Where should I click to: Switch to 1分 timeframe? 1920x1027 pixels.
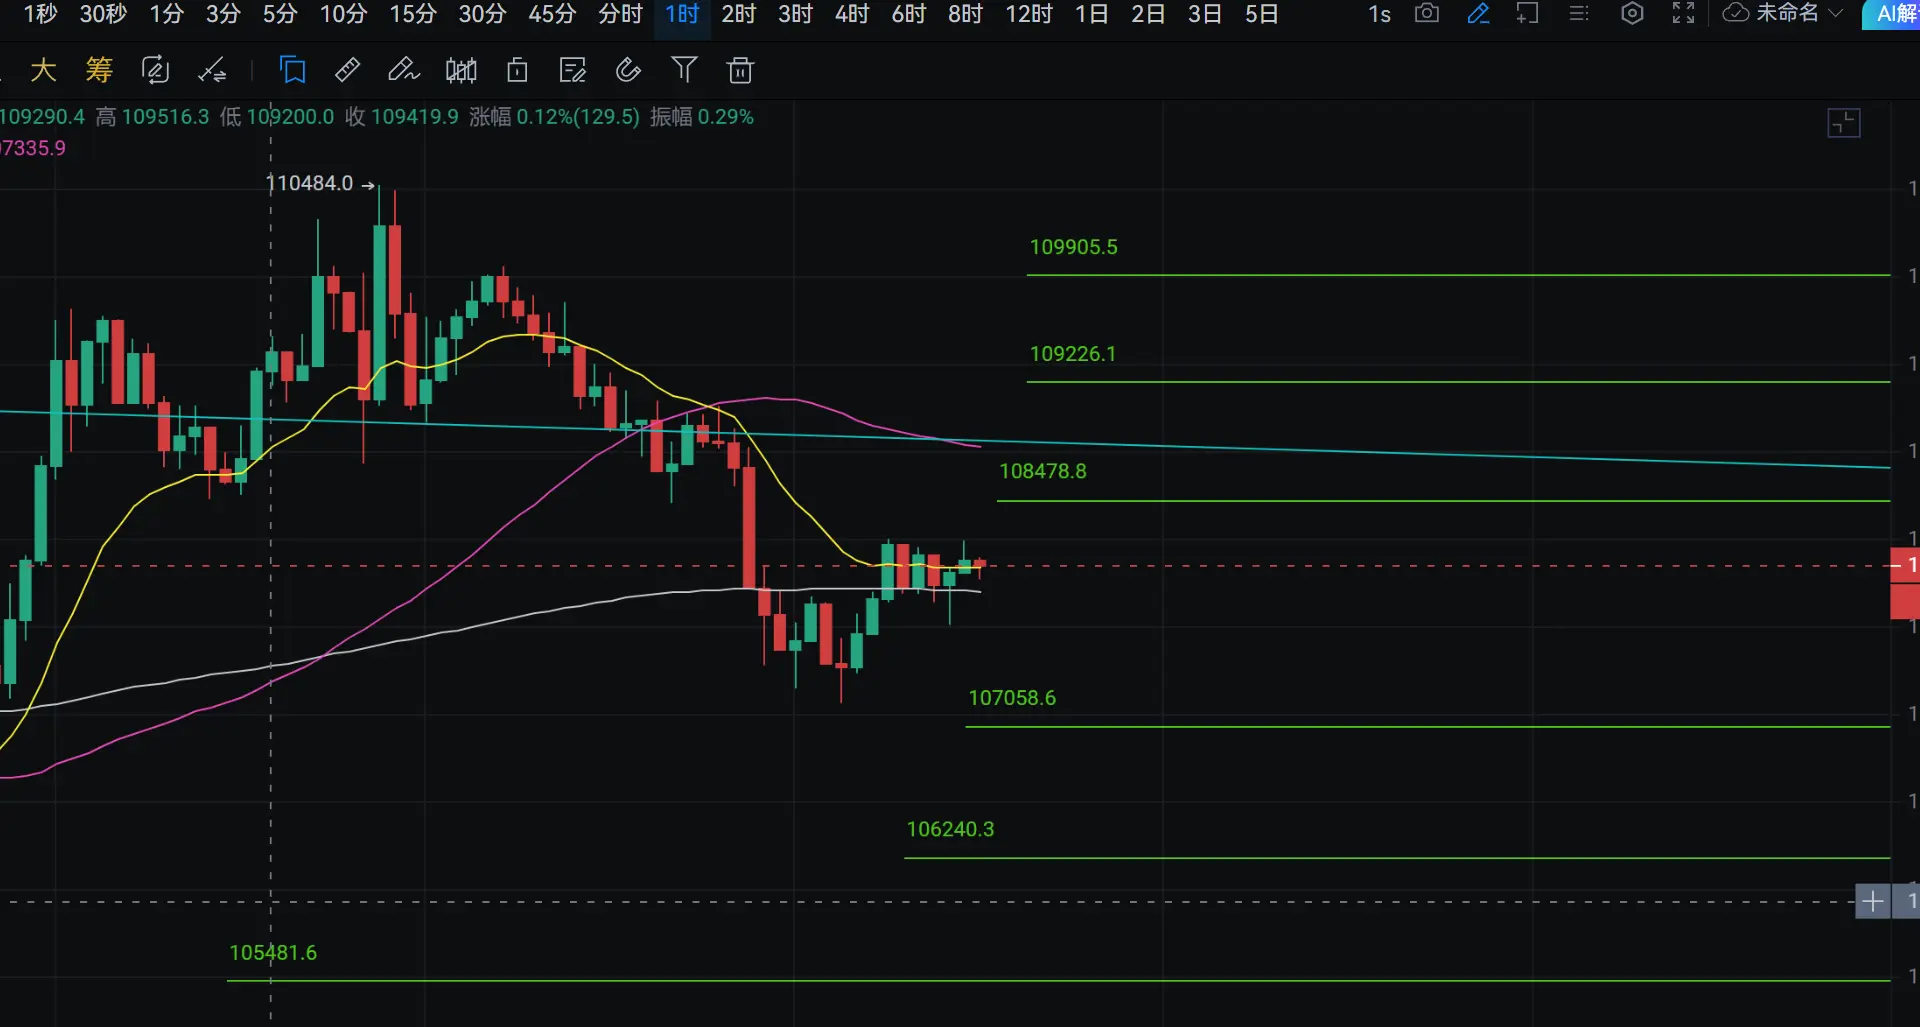(x=167, y=14)
